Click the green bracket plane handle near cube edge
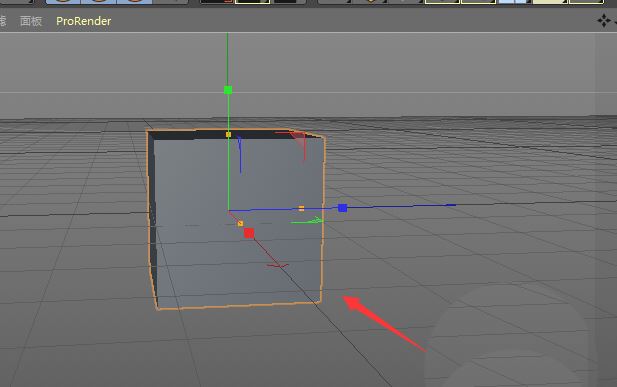617x387 pixels. point(308,220)
